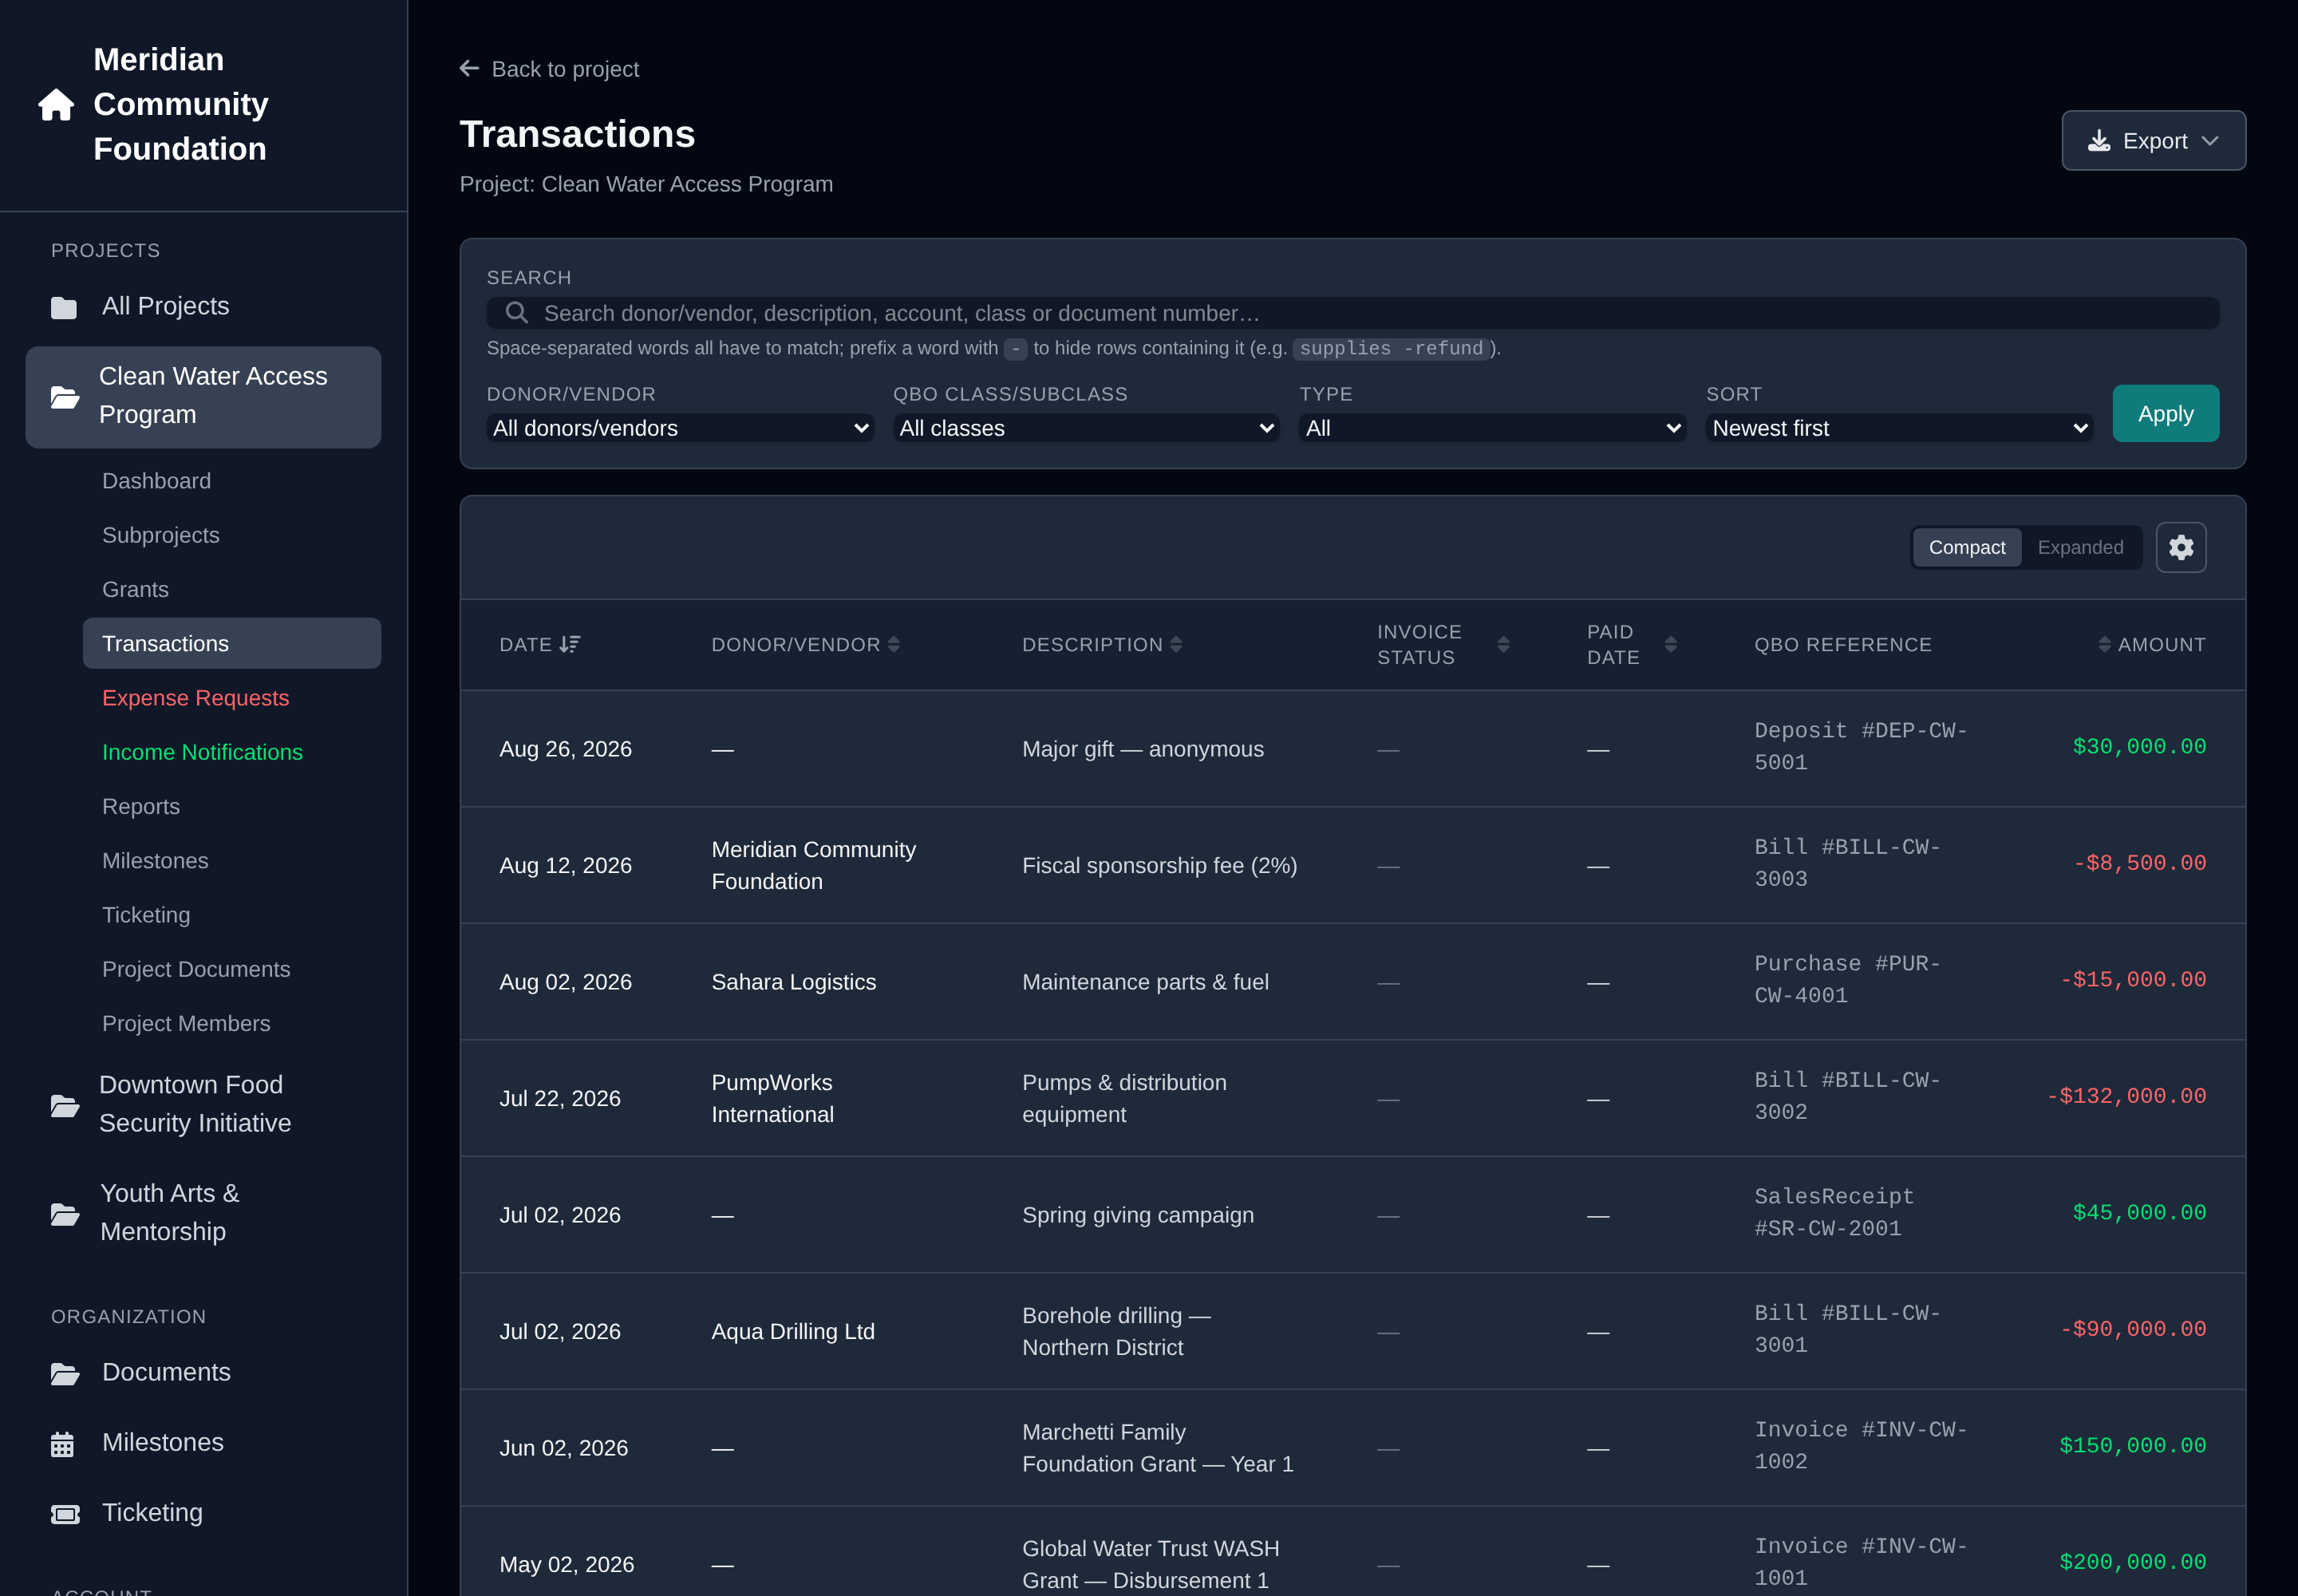Screen dimensions: 2298x1596
Task: Click the Invoice Status column sort arrows
Action: point(1503,644)
